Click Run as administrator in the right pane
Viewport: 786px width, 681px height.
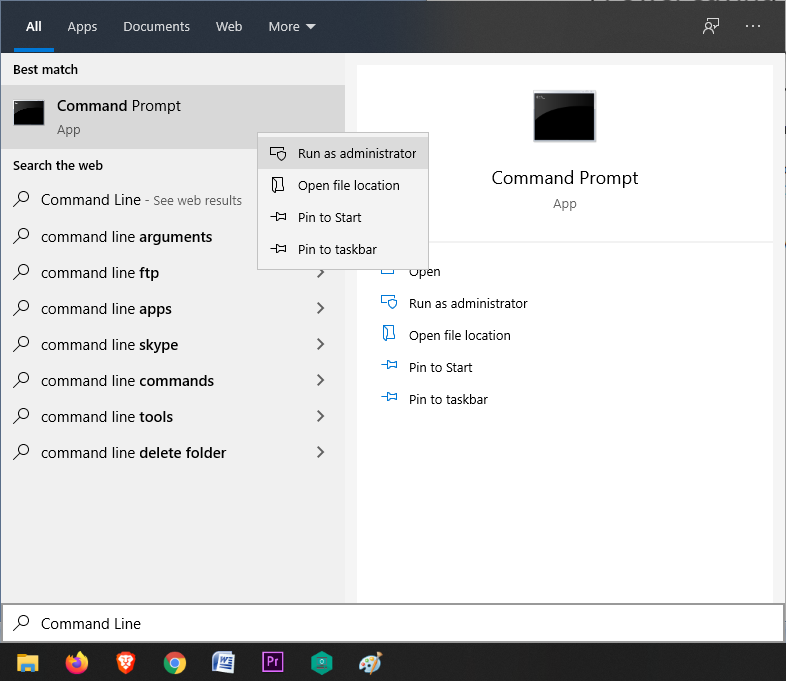pos(468,304)
